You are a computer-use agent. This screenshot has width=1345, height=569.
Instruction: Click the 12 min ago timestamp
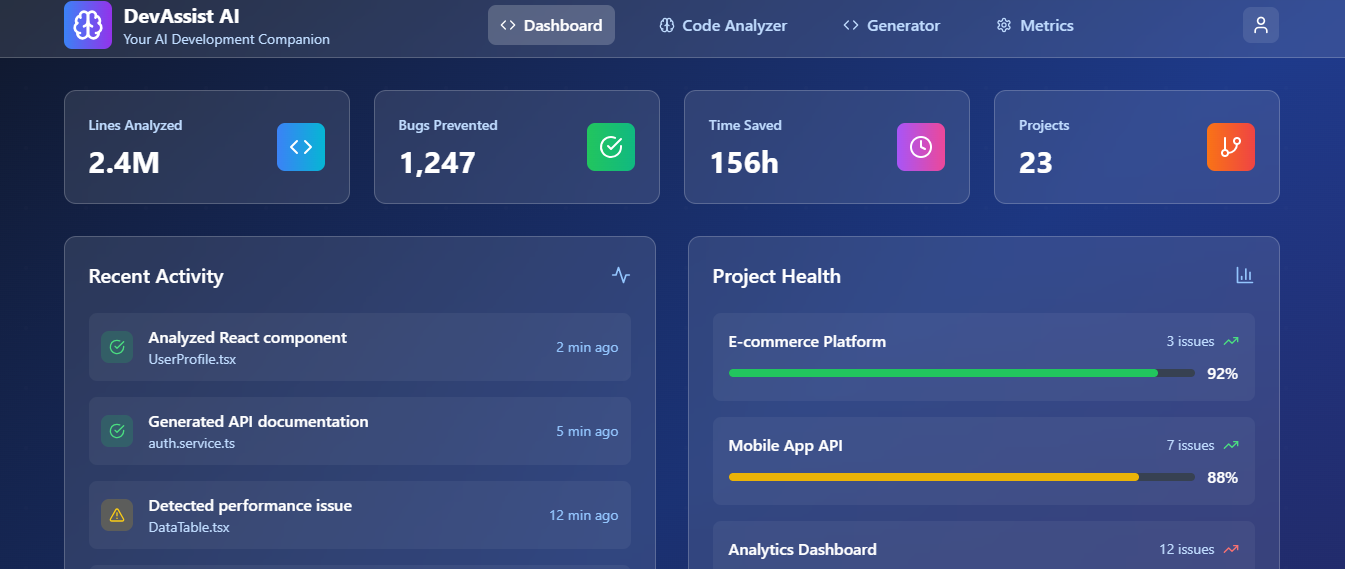point(584,515)
